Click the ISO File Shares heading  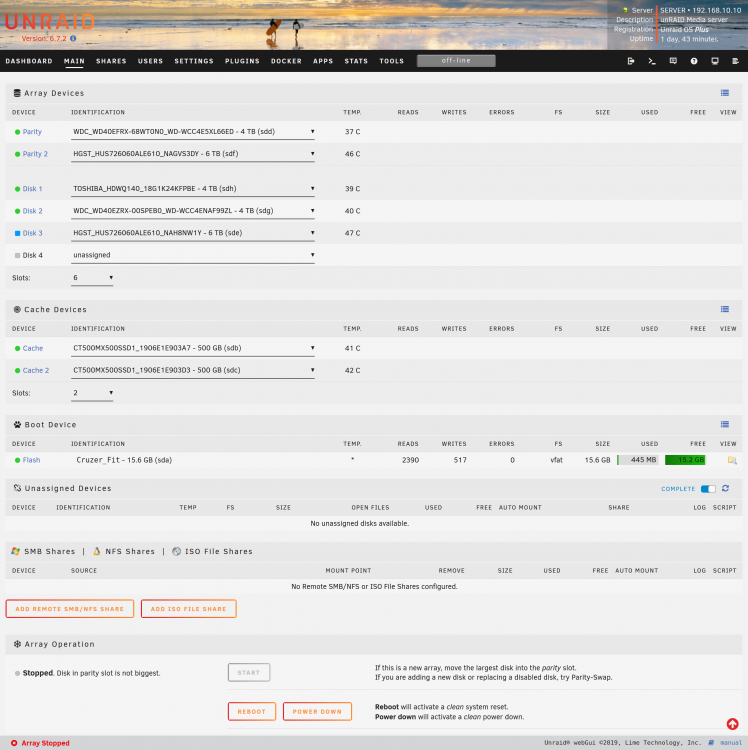219,551
